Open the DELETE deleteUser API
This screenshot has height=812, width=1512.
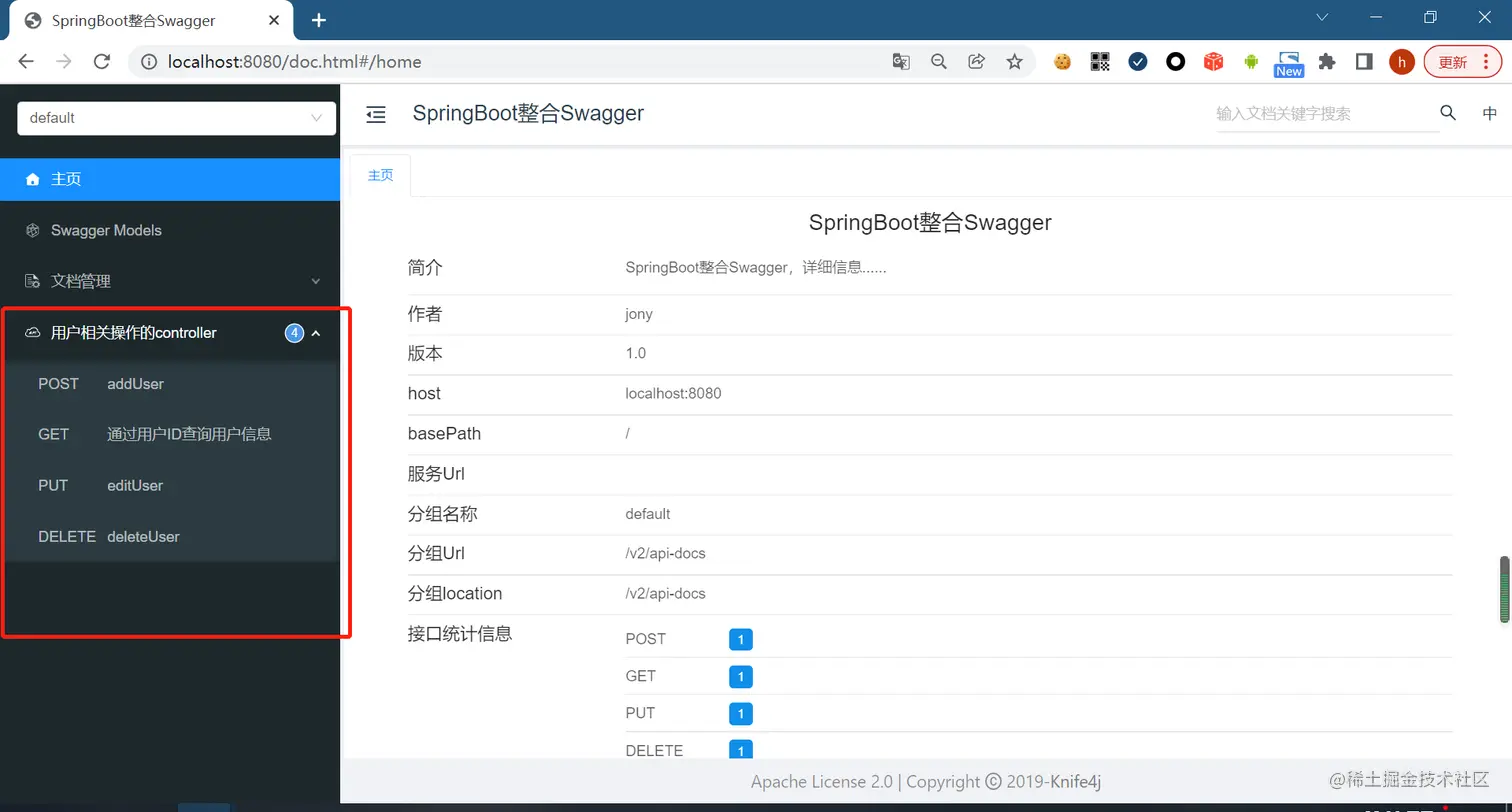(x=170, y=536)
